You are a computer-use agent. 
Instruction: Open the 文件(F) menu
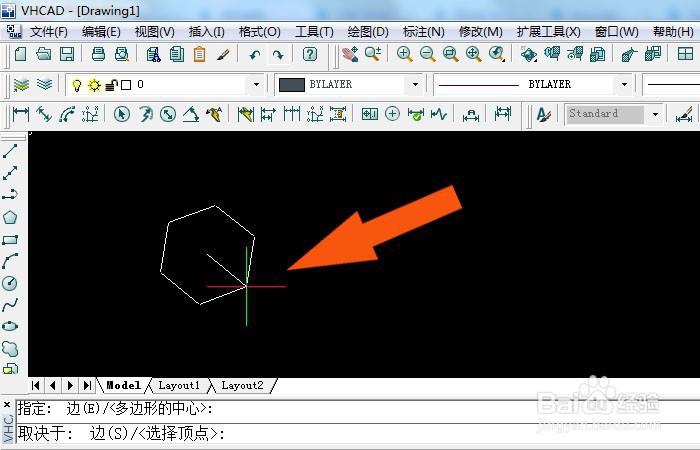pyautogui.click(x=49, y=32)
